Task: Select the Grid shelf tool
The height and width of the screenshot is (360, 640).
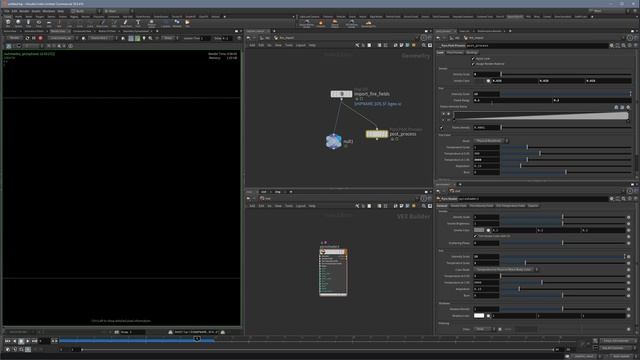Action: pyautogui.click(x=49, y=23)
